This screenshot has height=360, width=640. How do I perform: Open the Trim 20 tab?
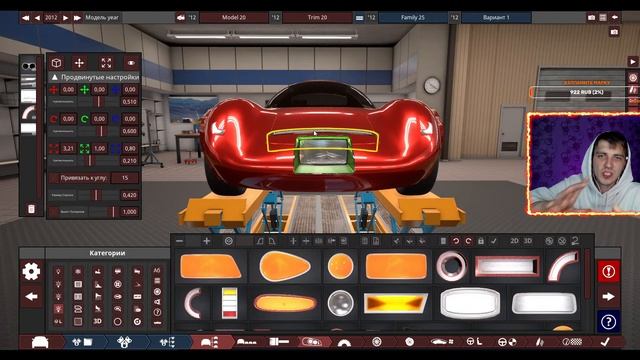point(317,18)
